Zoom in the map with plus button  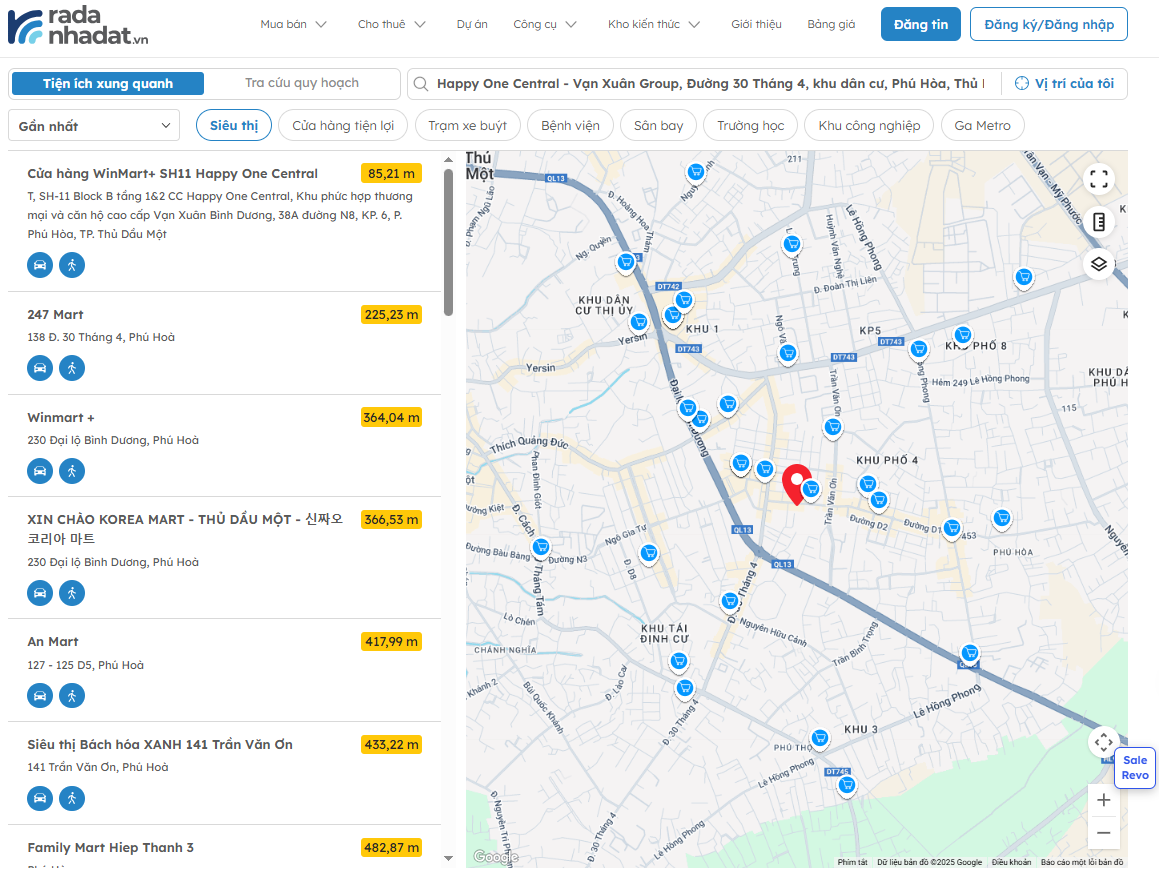click(1103, 800)
